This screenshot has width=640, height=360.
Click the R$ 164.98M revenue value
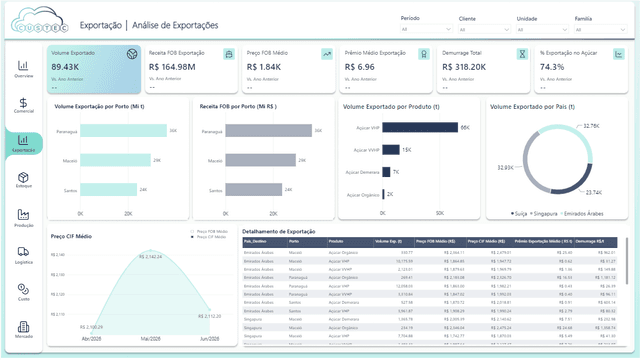point(172,67)
